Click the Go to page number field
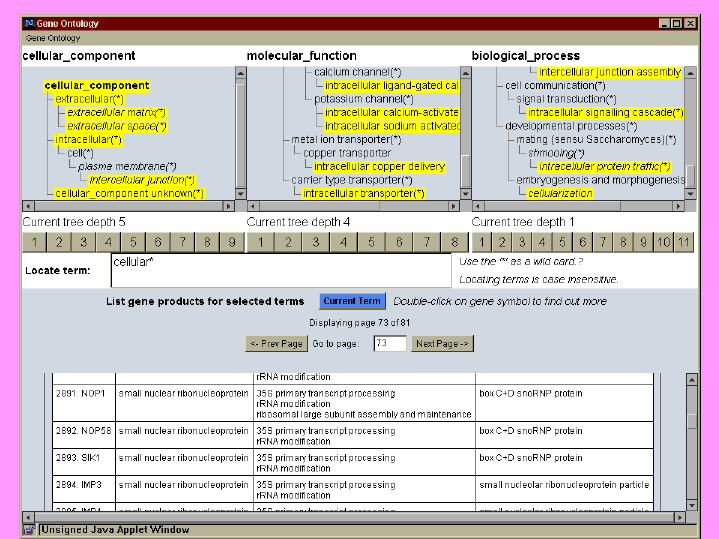The width and height of the screenshot is (719, 539). (389, 344)
